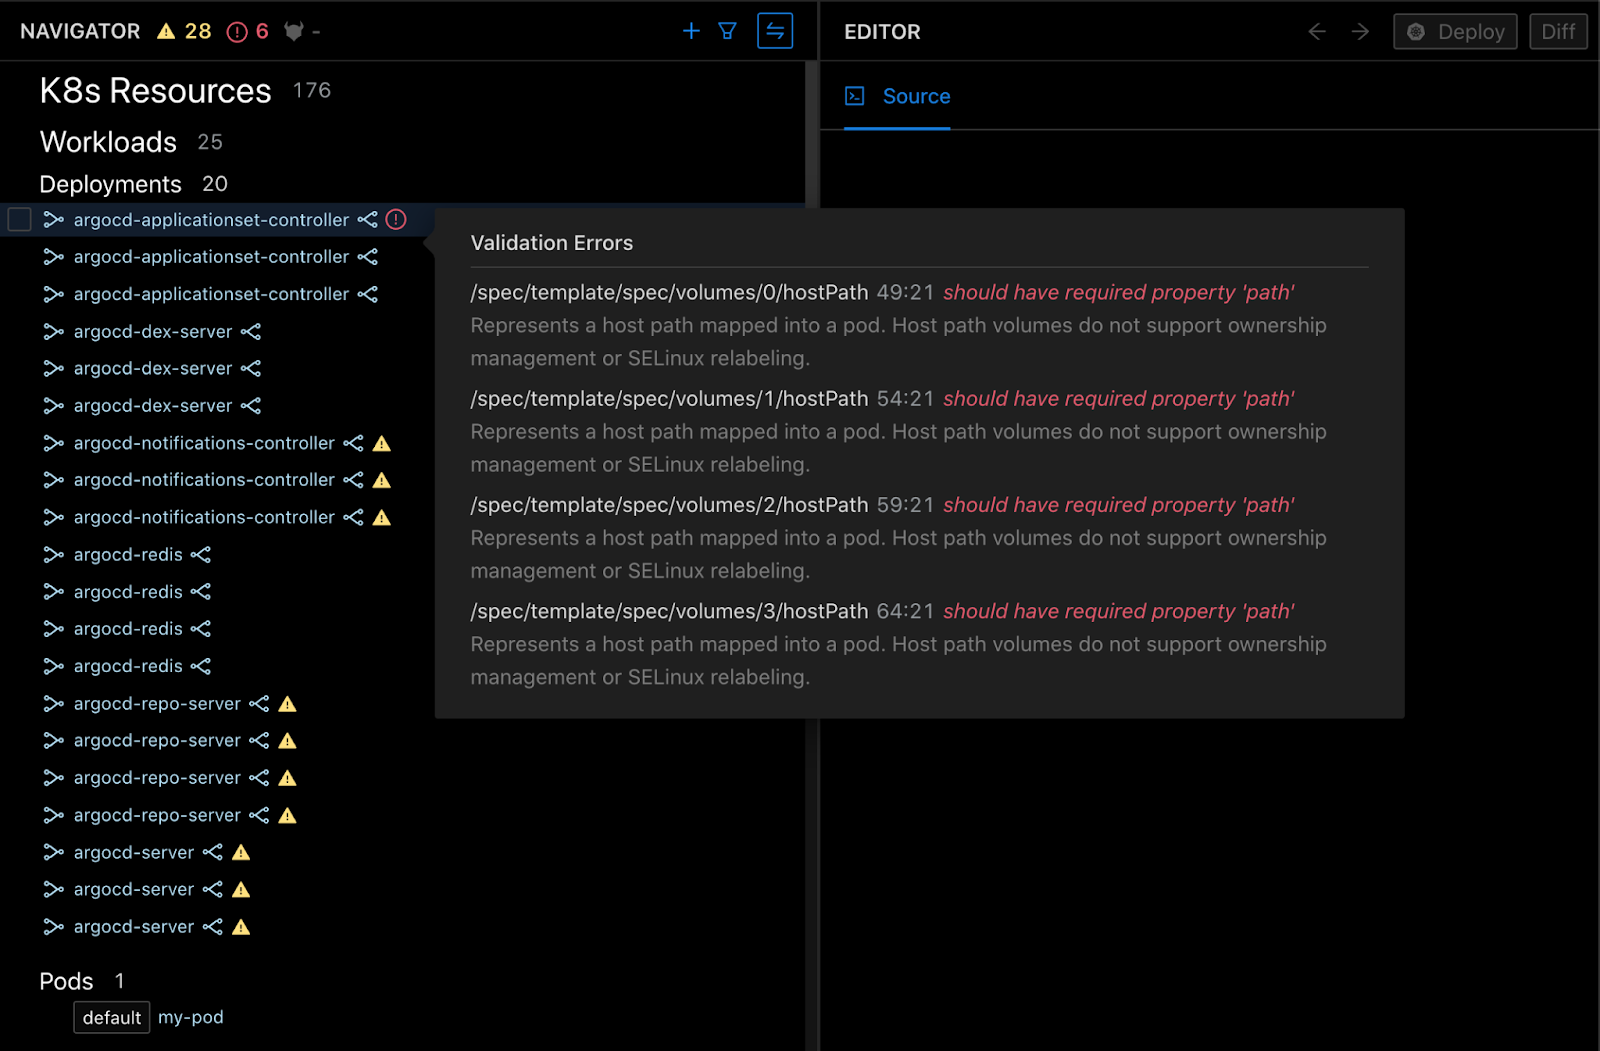
Task: Go back with the Editor left arrow
Action: pyautogui.click(x=1317, y=32)
